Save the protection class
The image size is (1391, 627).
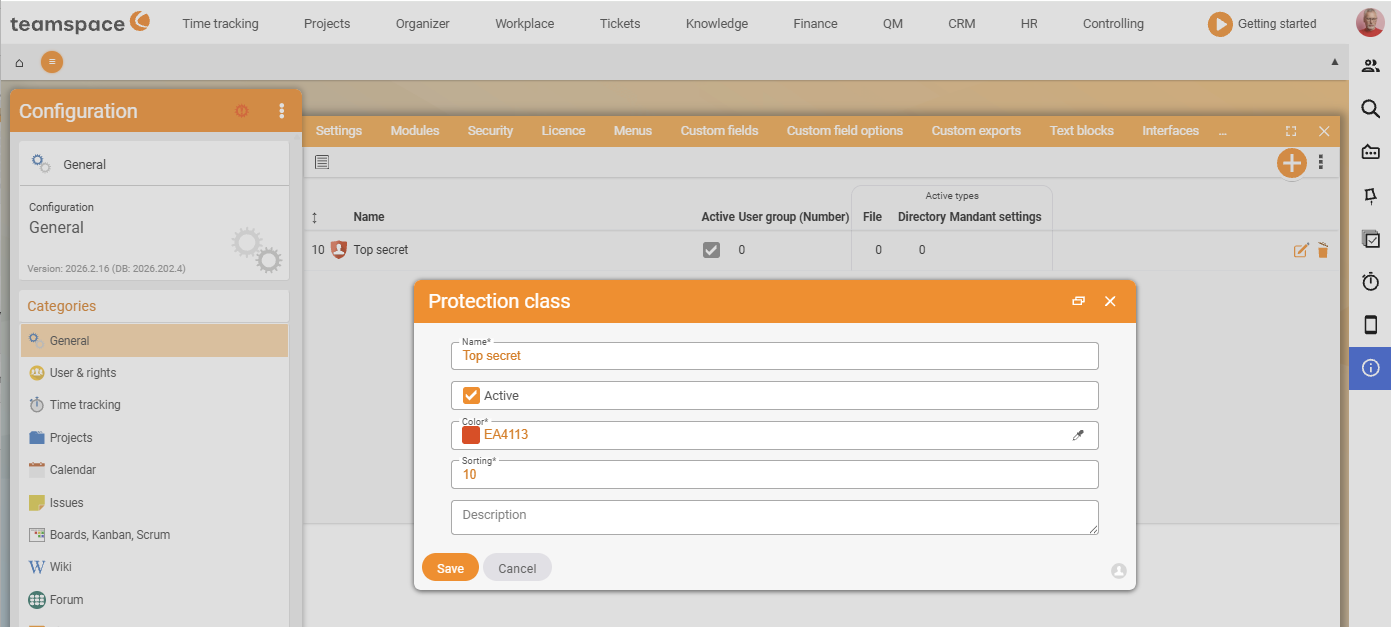(450, 568)
